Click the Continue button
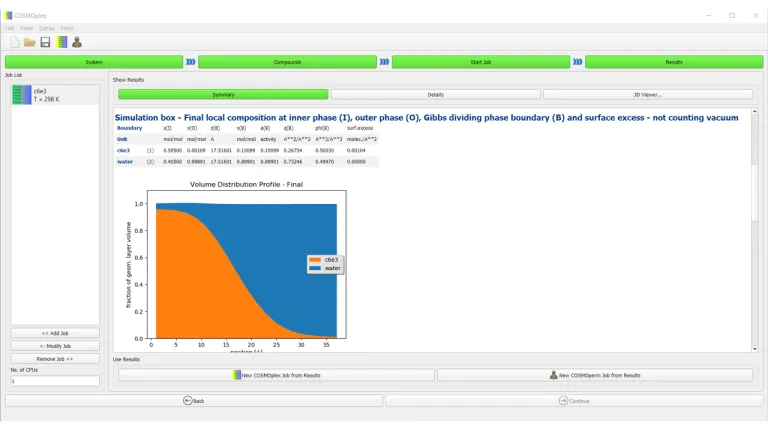 point(574,401)
